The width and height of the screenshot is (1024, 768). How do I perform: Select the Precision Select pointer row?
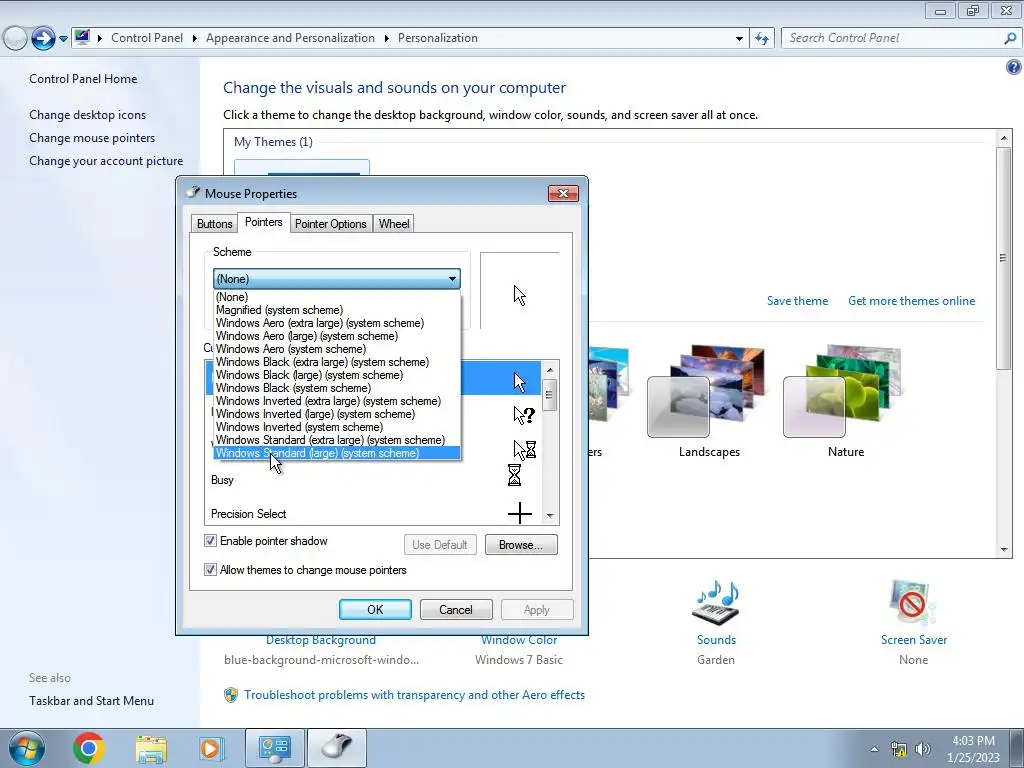tap(374, 513)
